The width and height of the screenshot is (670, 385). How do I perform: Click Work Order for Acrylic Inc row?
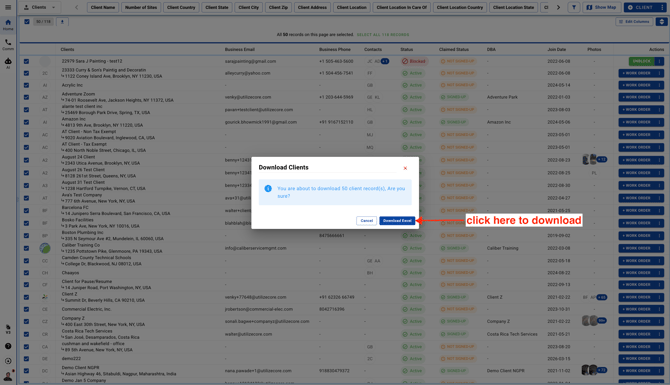coord(637,85)
